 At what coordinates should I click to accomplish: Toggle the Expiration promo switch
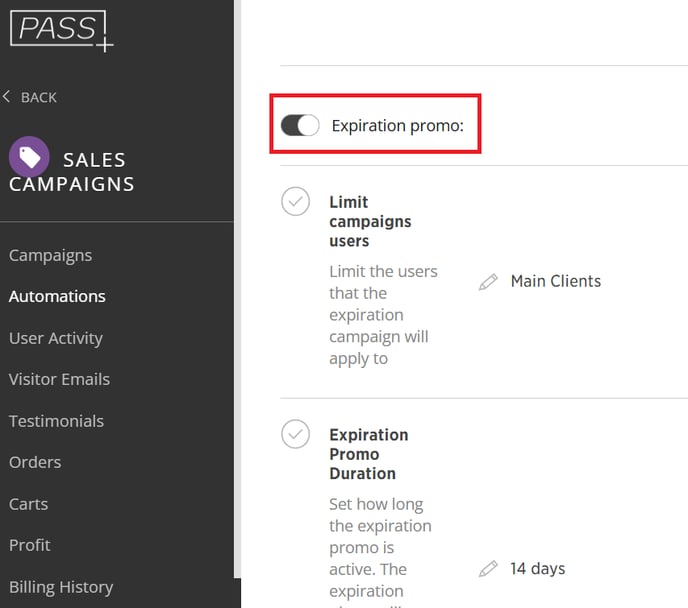click(300, 125)
